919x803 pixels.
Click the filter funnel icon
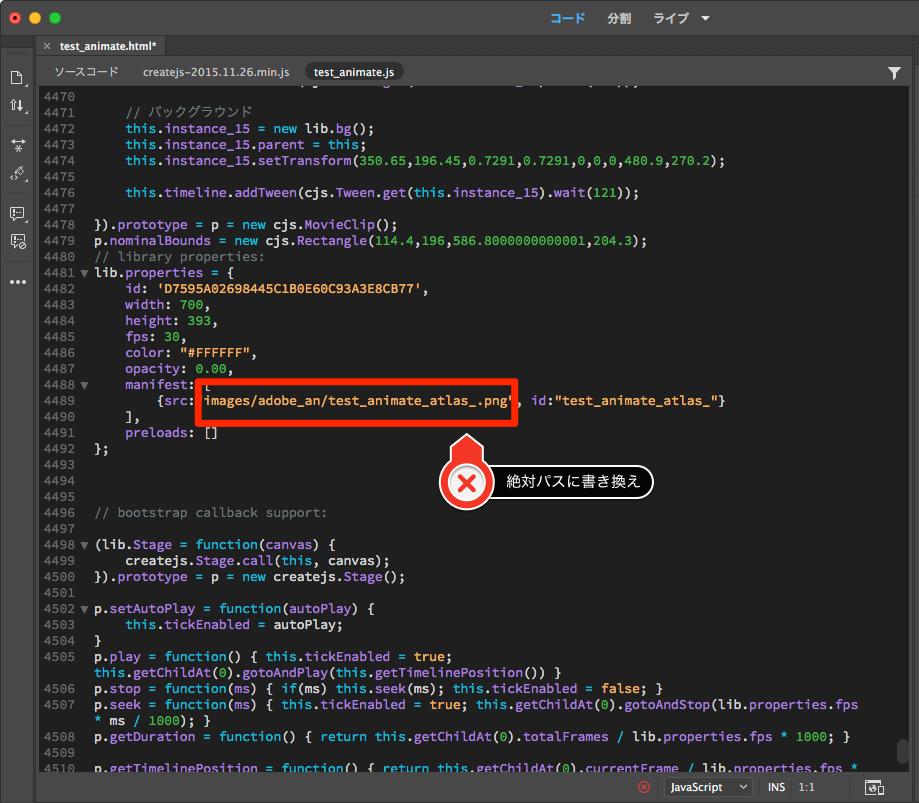click(x=894, y=73)
